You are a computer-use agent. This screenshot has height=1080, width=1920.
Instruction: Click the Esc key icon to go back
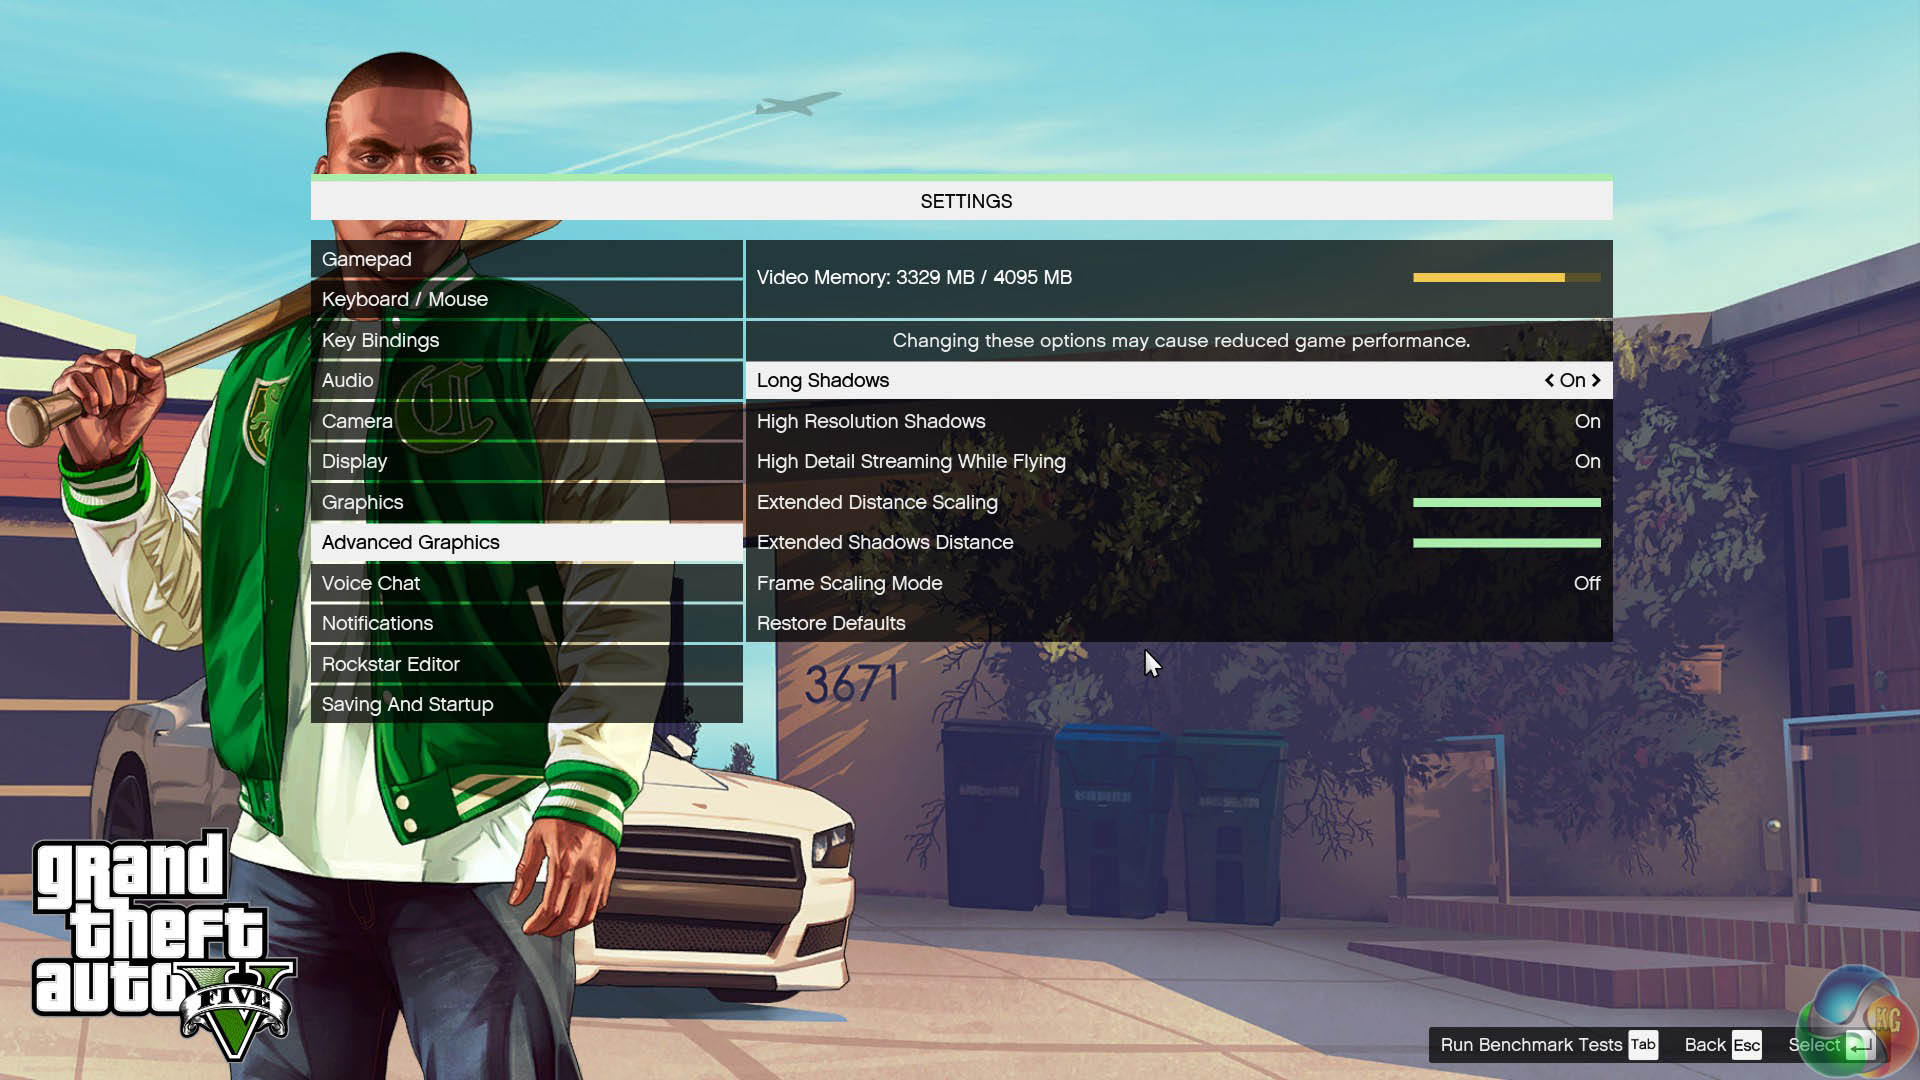pos(1746,1045)
